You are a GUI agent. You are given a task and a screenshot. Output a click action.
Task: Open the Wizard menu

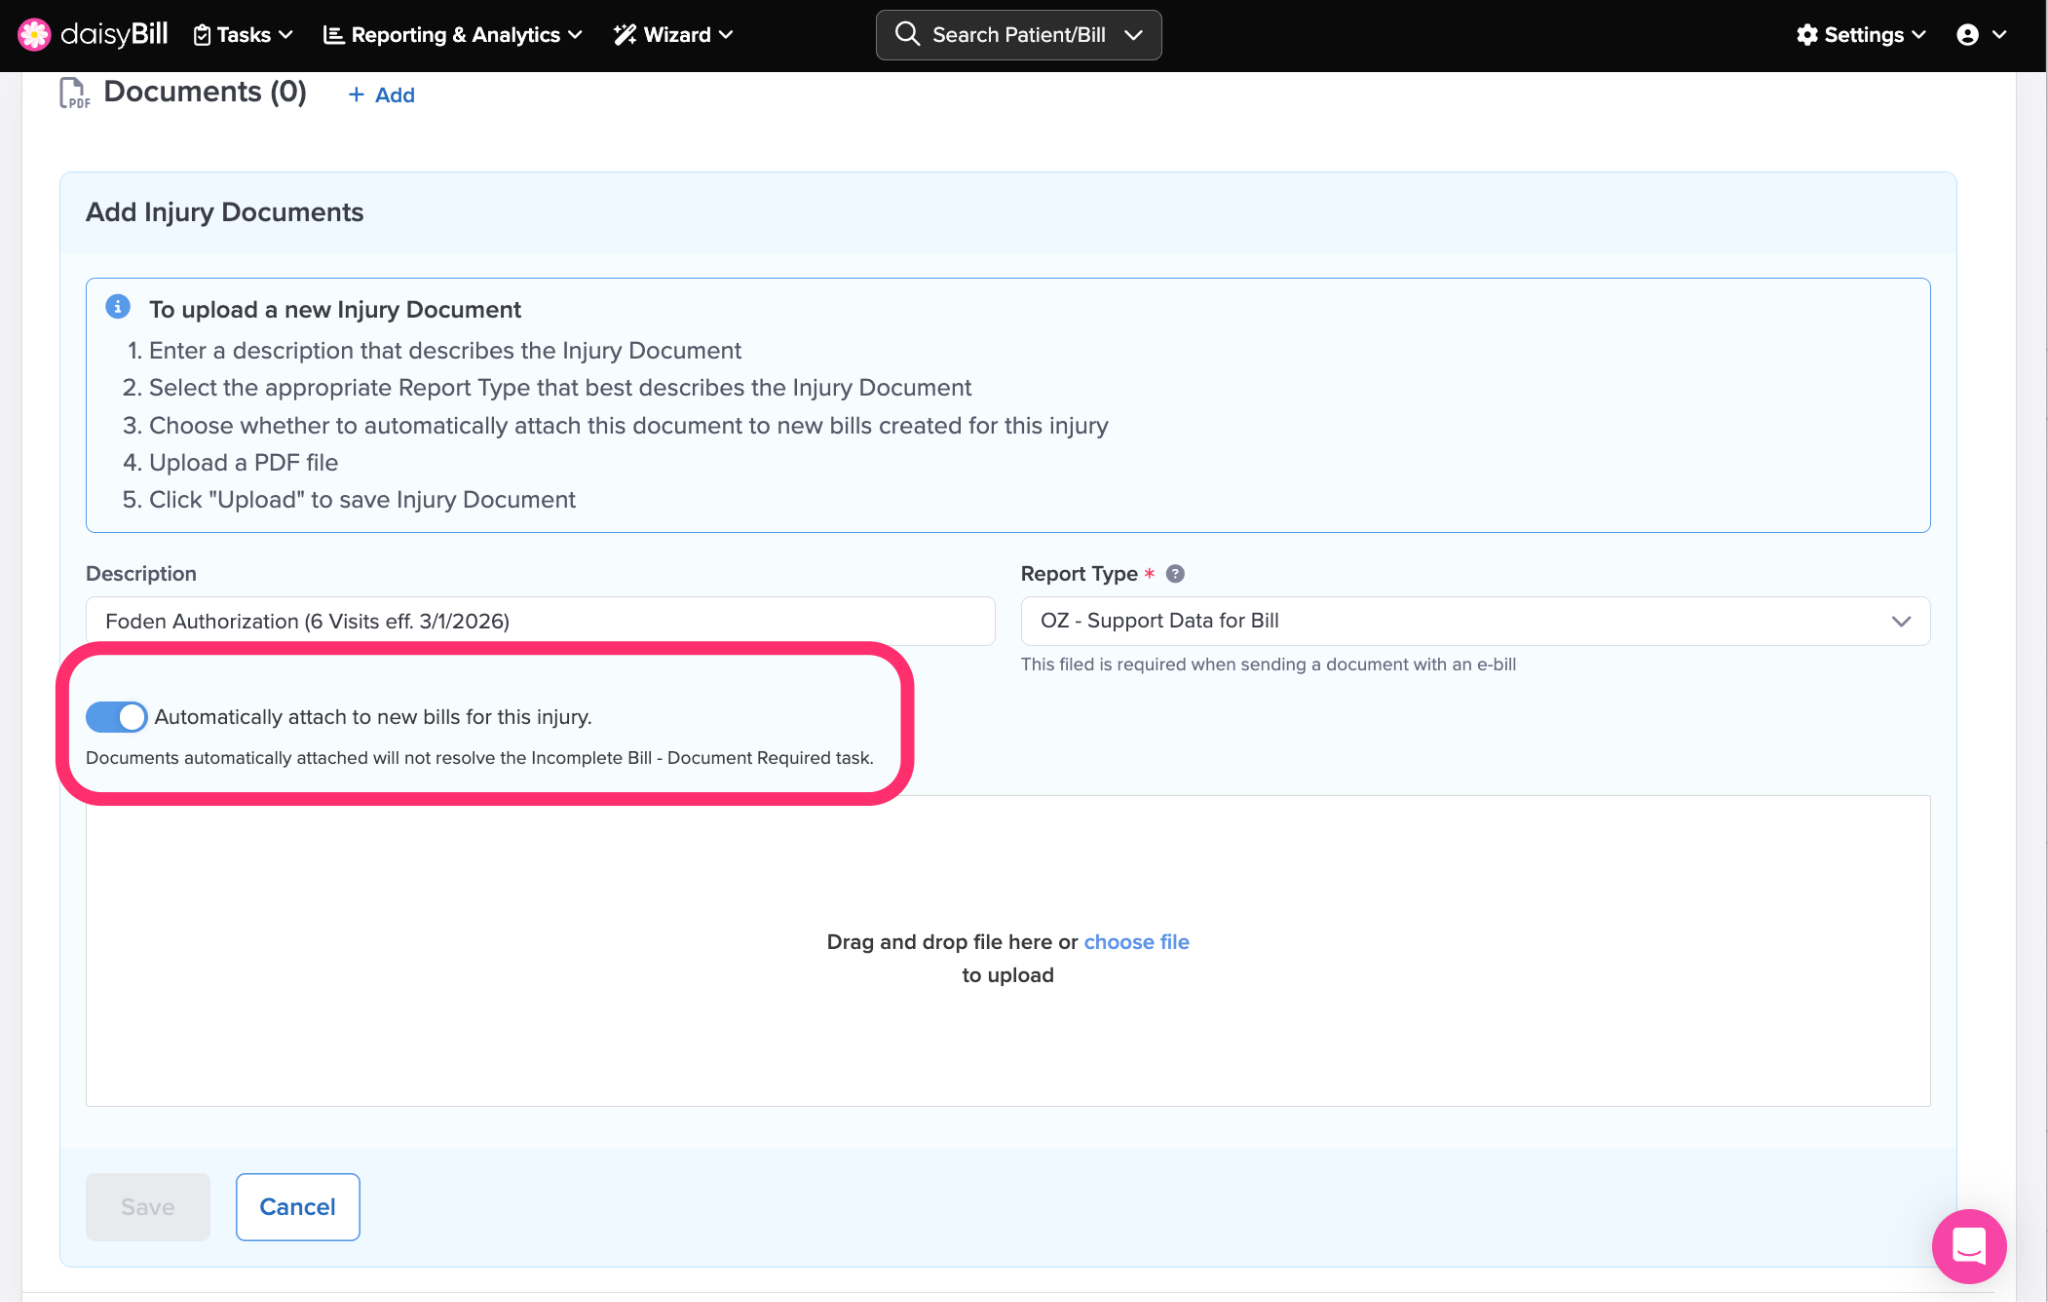click(673, 35)
